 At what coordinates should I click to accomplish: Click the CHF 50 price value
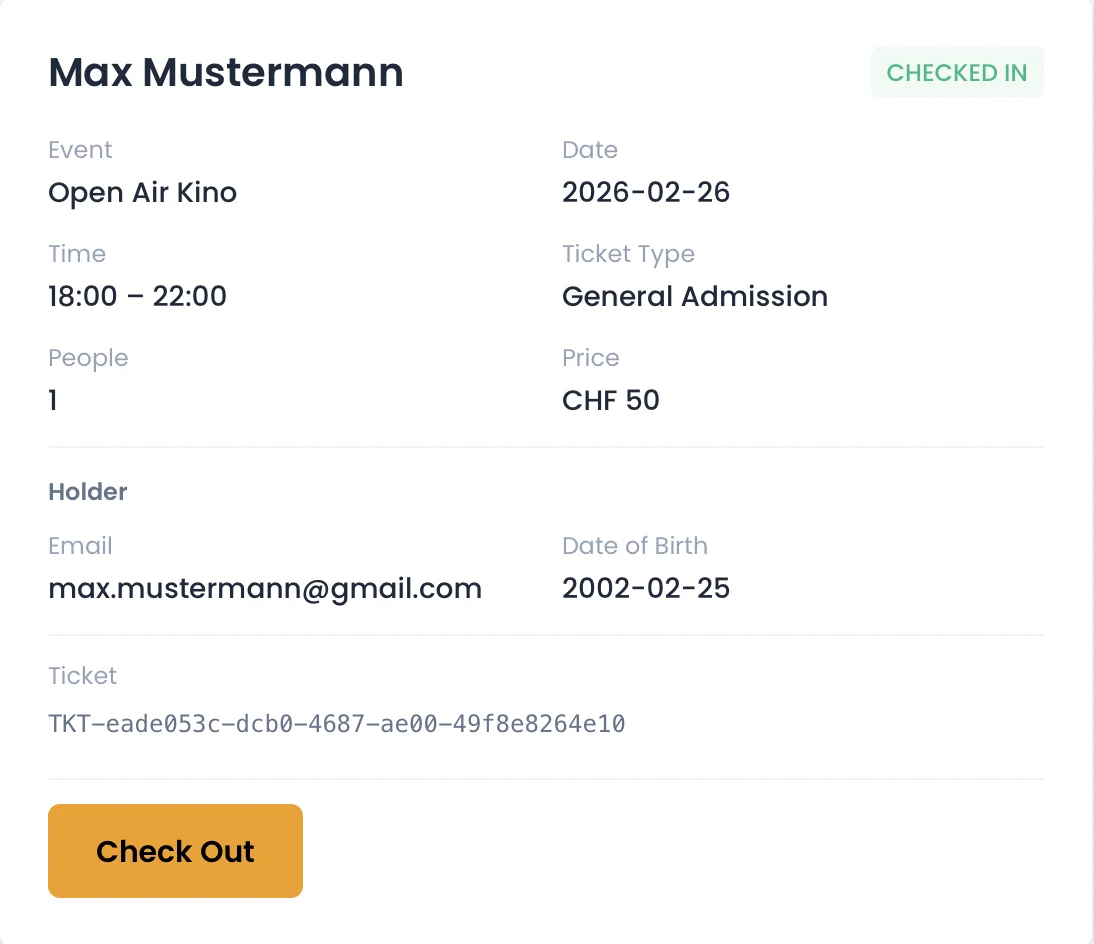coord(610,400)
